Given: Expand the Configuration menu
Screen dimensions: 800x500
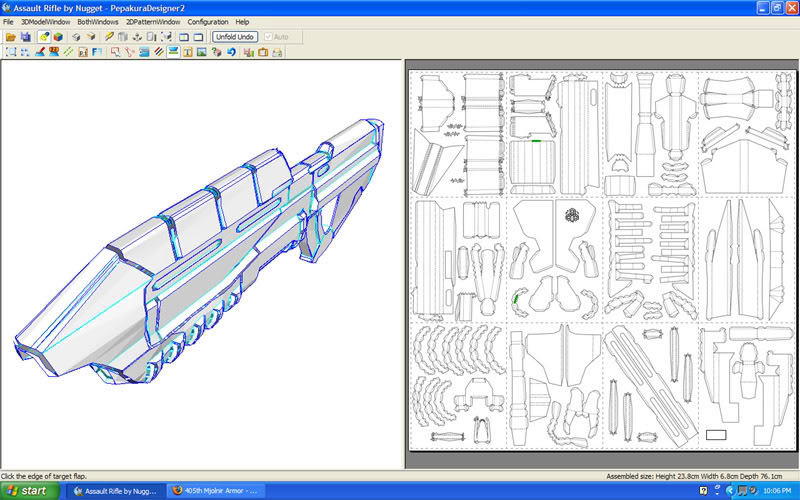Looking at the screenshot, I should coord(207,21).
